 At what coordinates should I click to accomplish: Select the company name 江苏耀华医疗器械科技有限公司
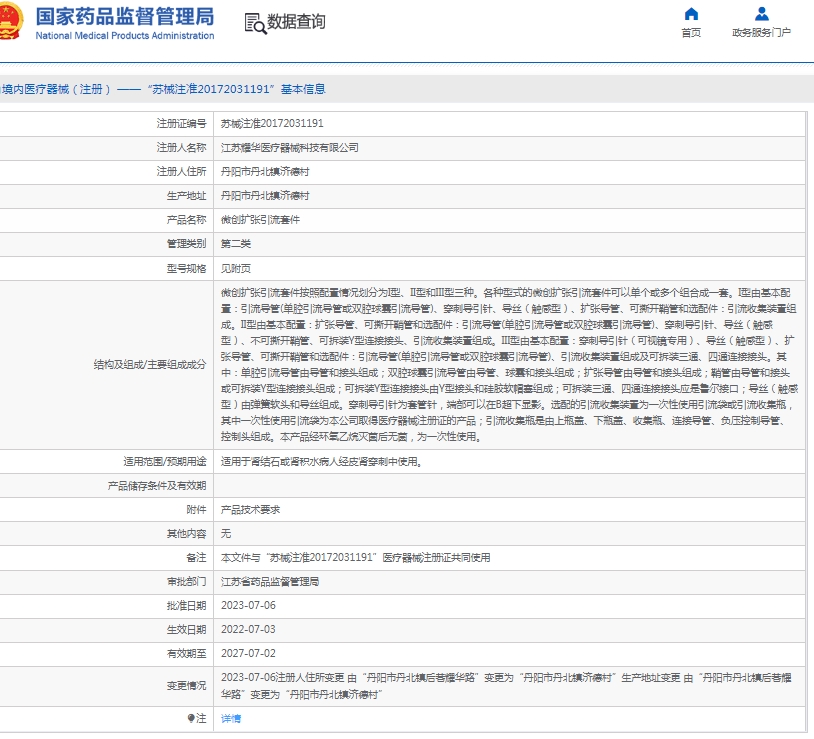pos(290,148)
